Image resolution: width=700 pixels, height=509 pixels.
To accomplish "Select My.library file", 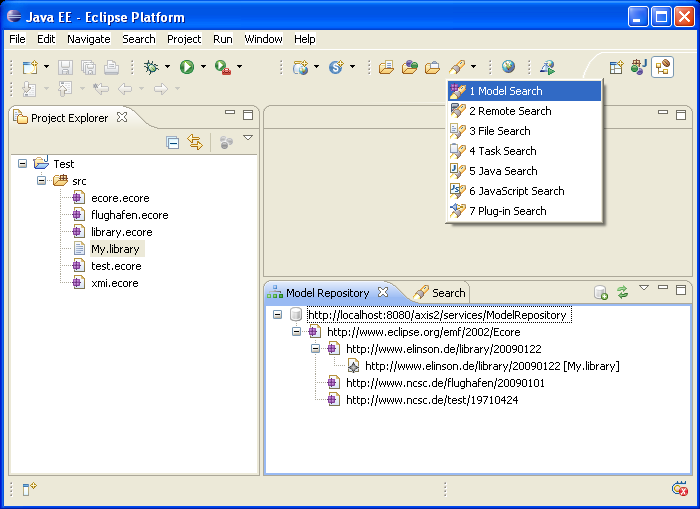I will pos(115,249).
